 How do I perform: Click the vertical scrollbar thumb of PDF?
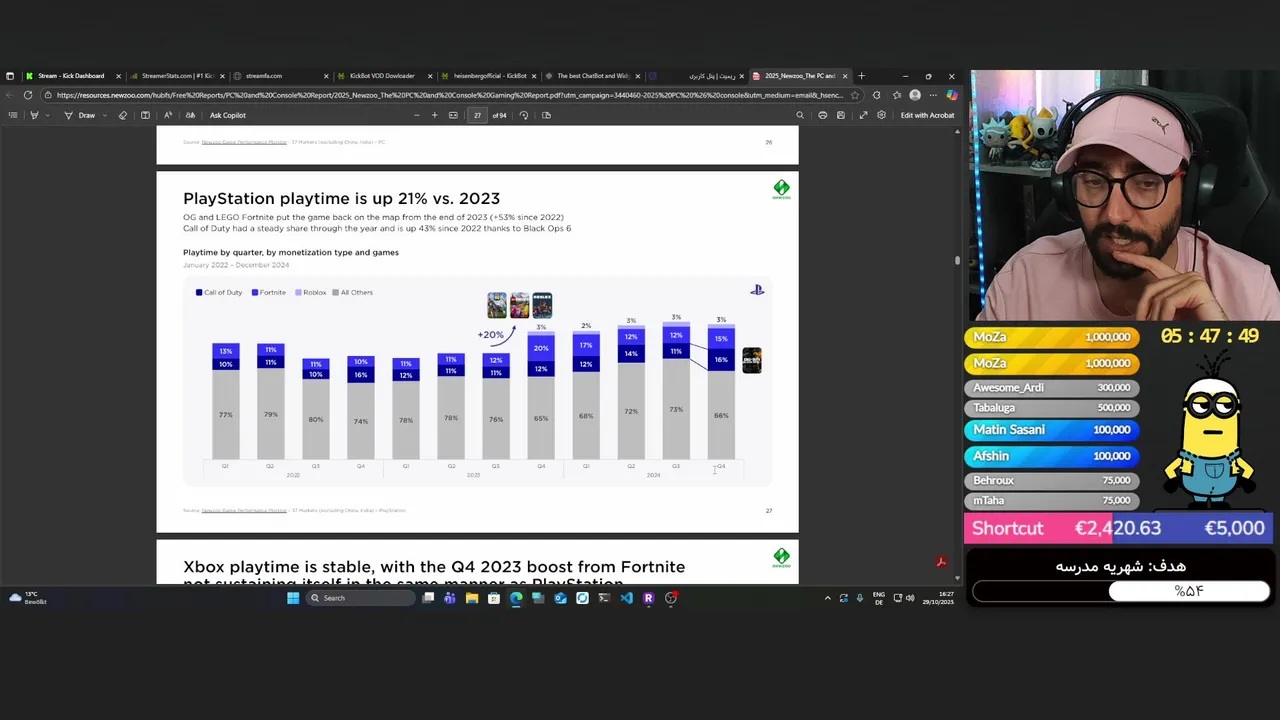point(957,260)
